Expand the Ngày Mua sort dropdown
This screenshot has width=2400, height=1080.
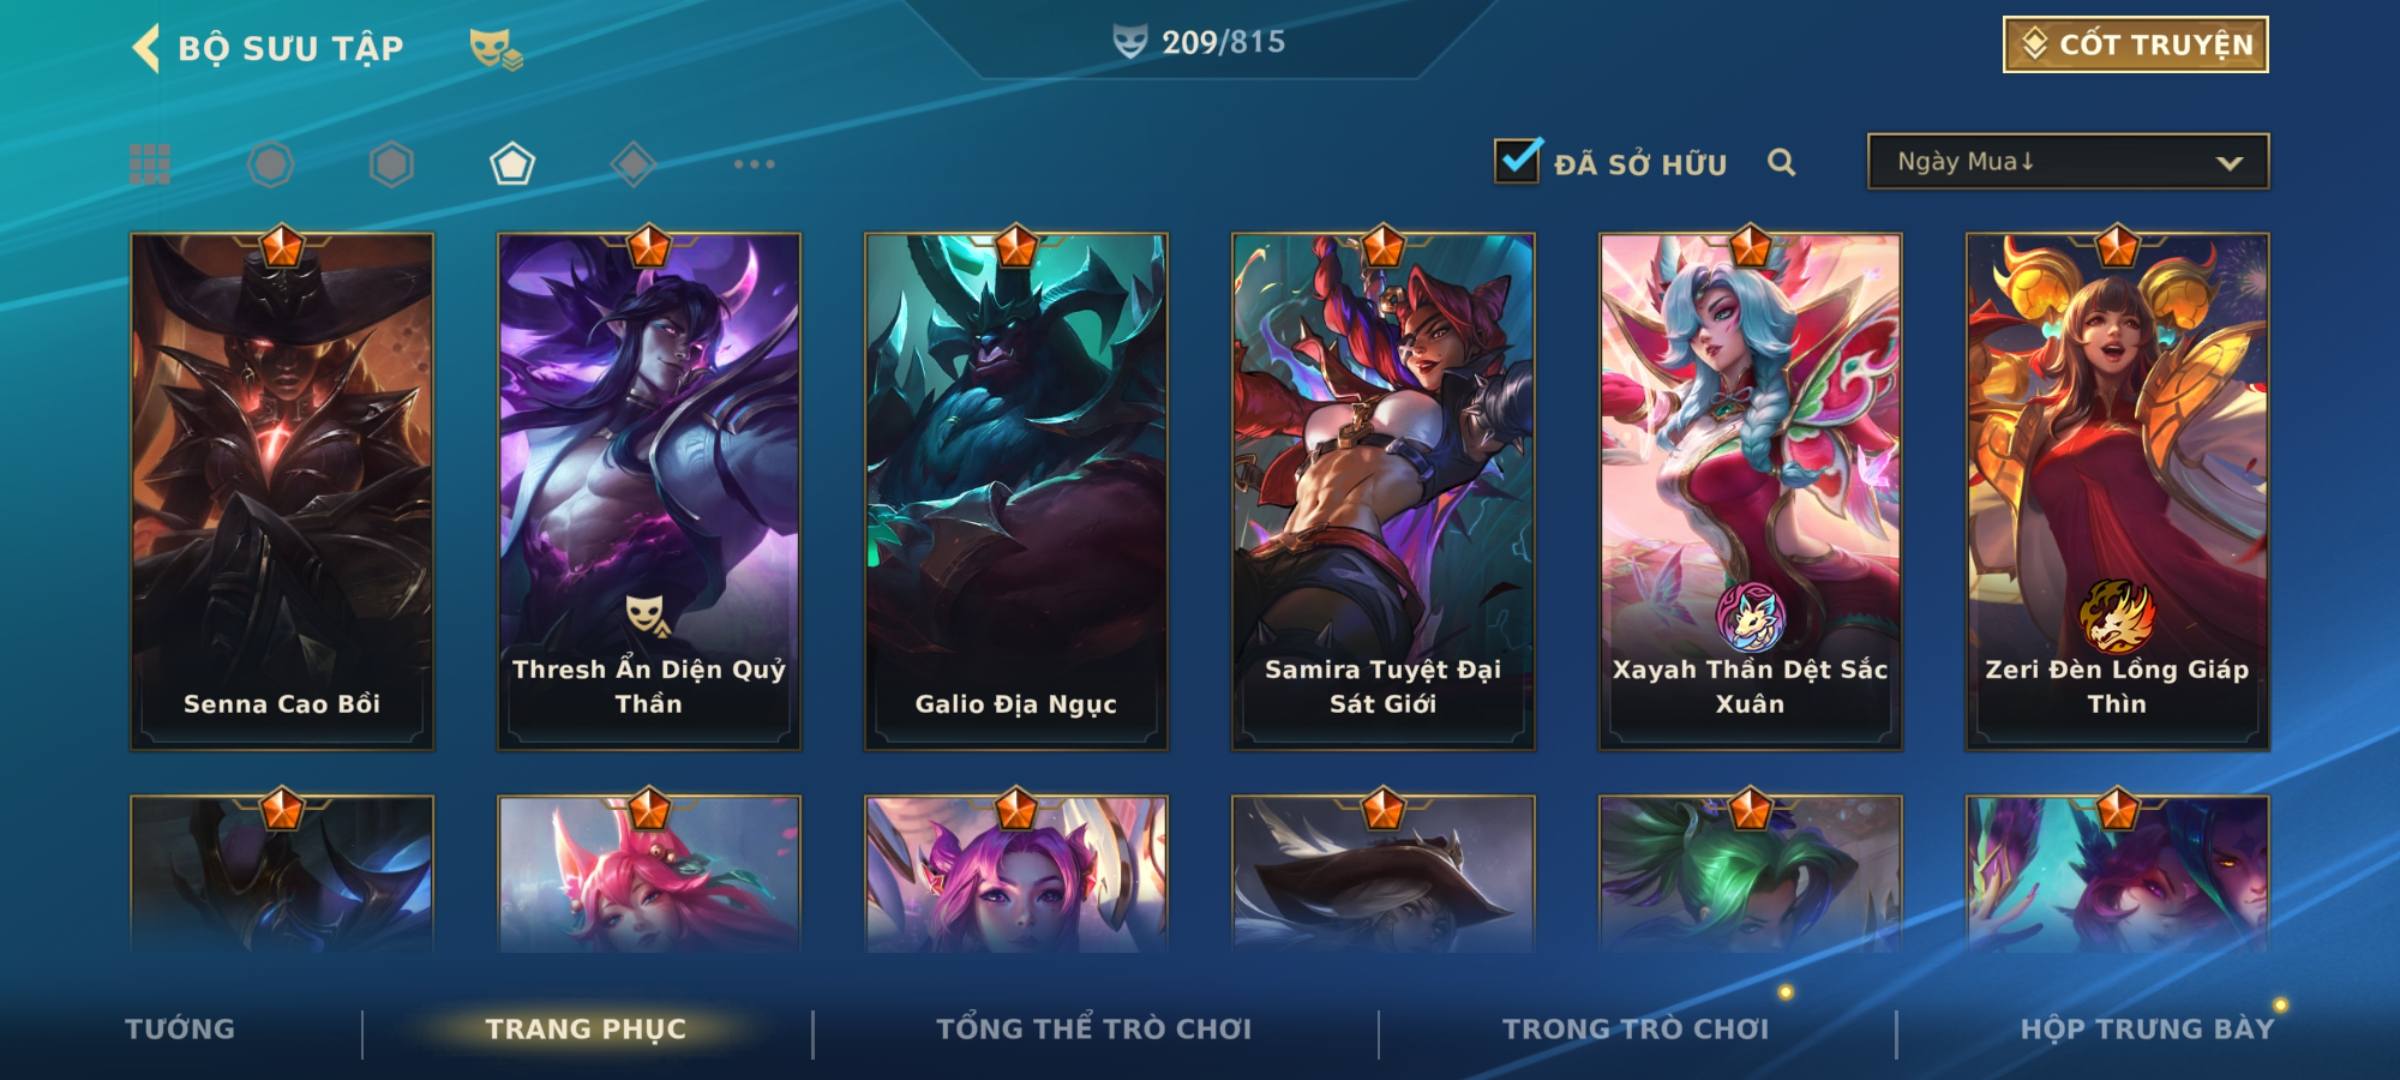(x=2068, y=161)
